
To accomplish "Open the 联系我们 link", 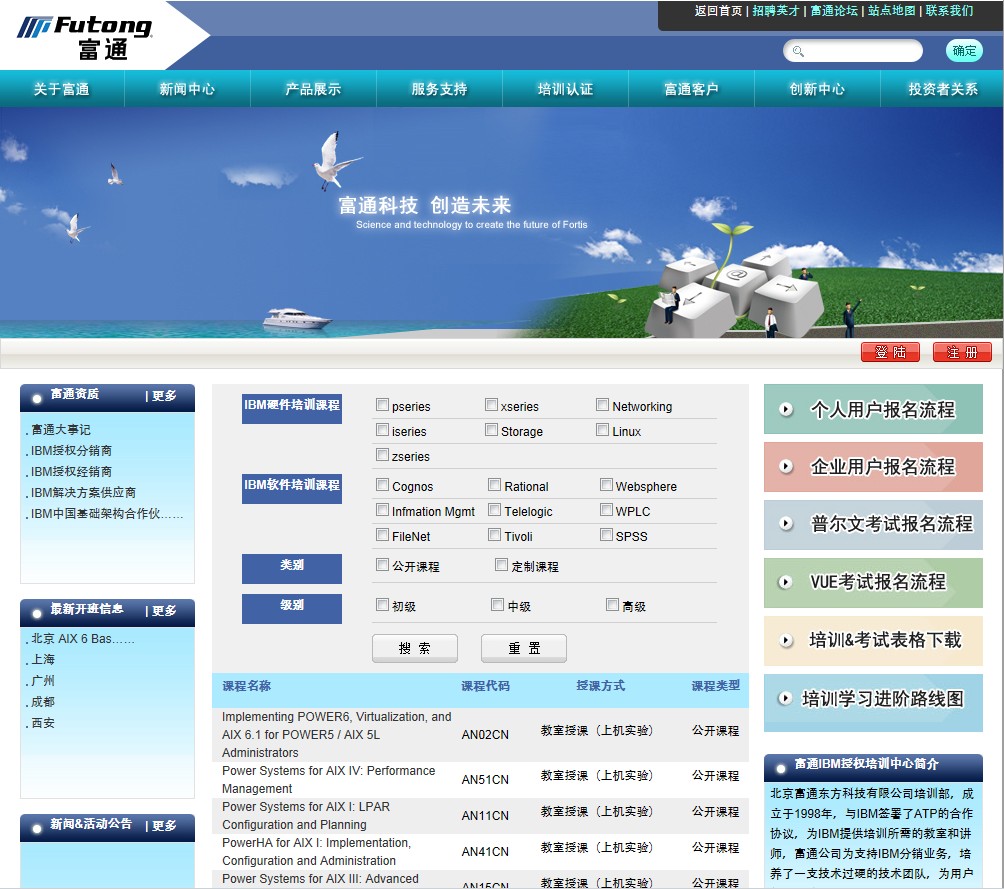I will (949, 11).
